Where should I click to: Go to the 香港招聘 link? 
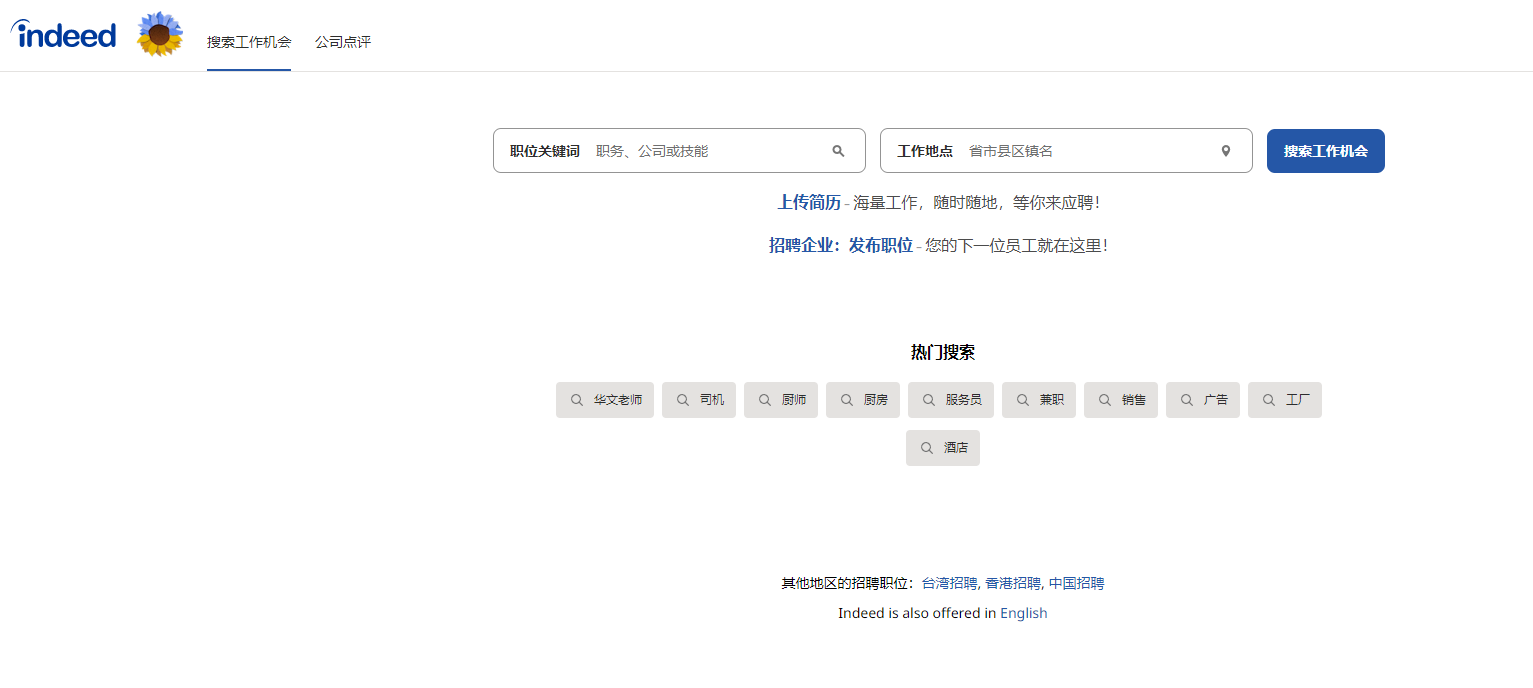[x=1012, y=583]
